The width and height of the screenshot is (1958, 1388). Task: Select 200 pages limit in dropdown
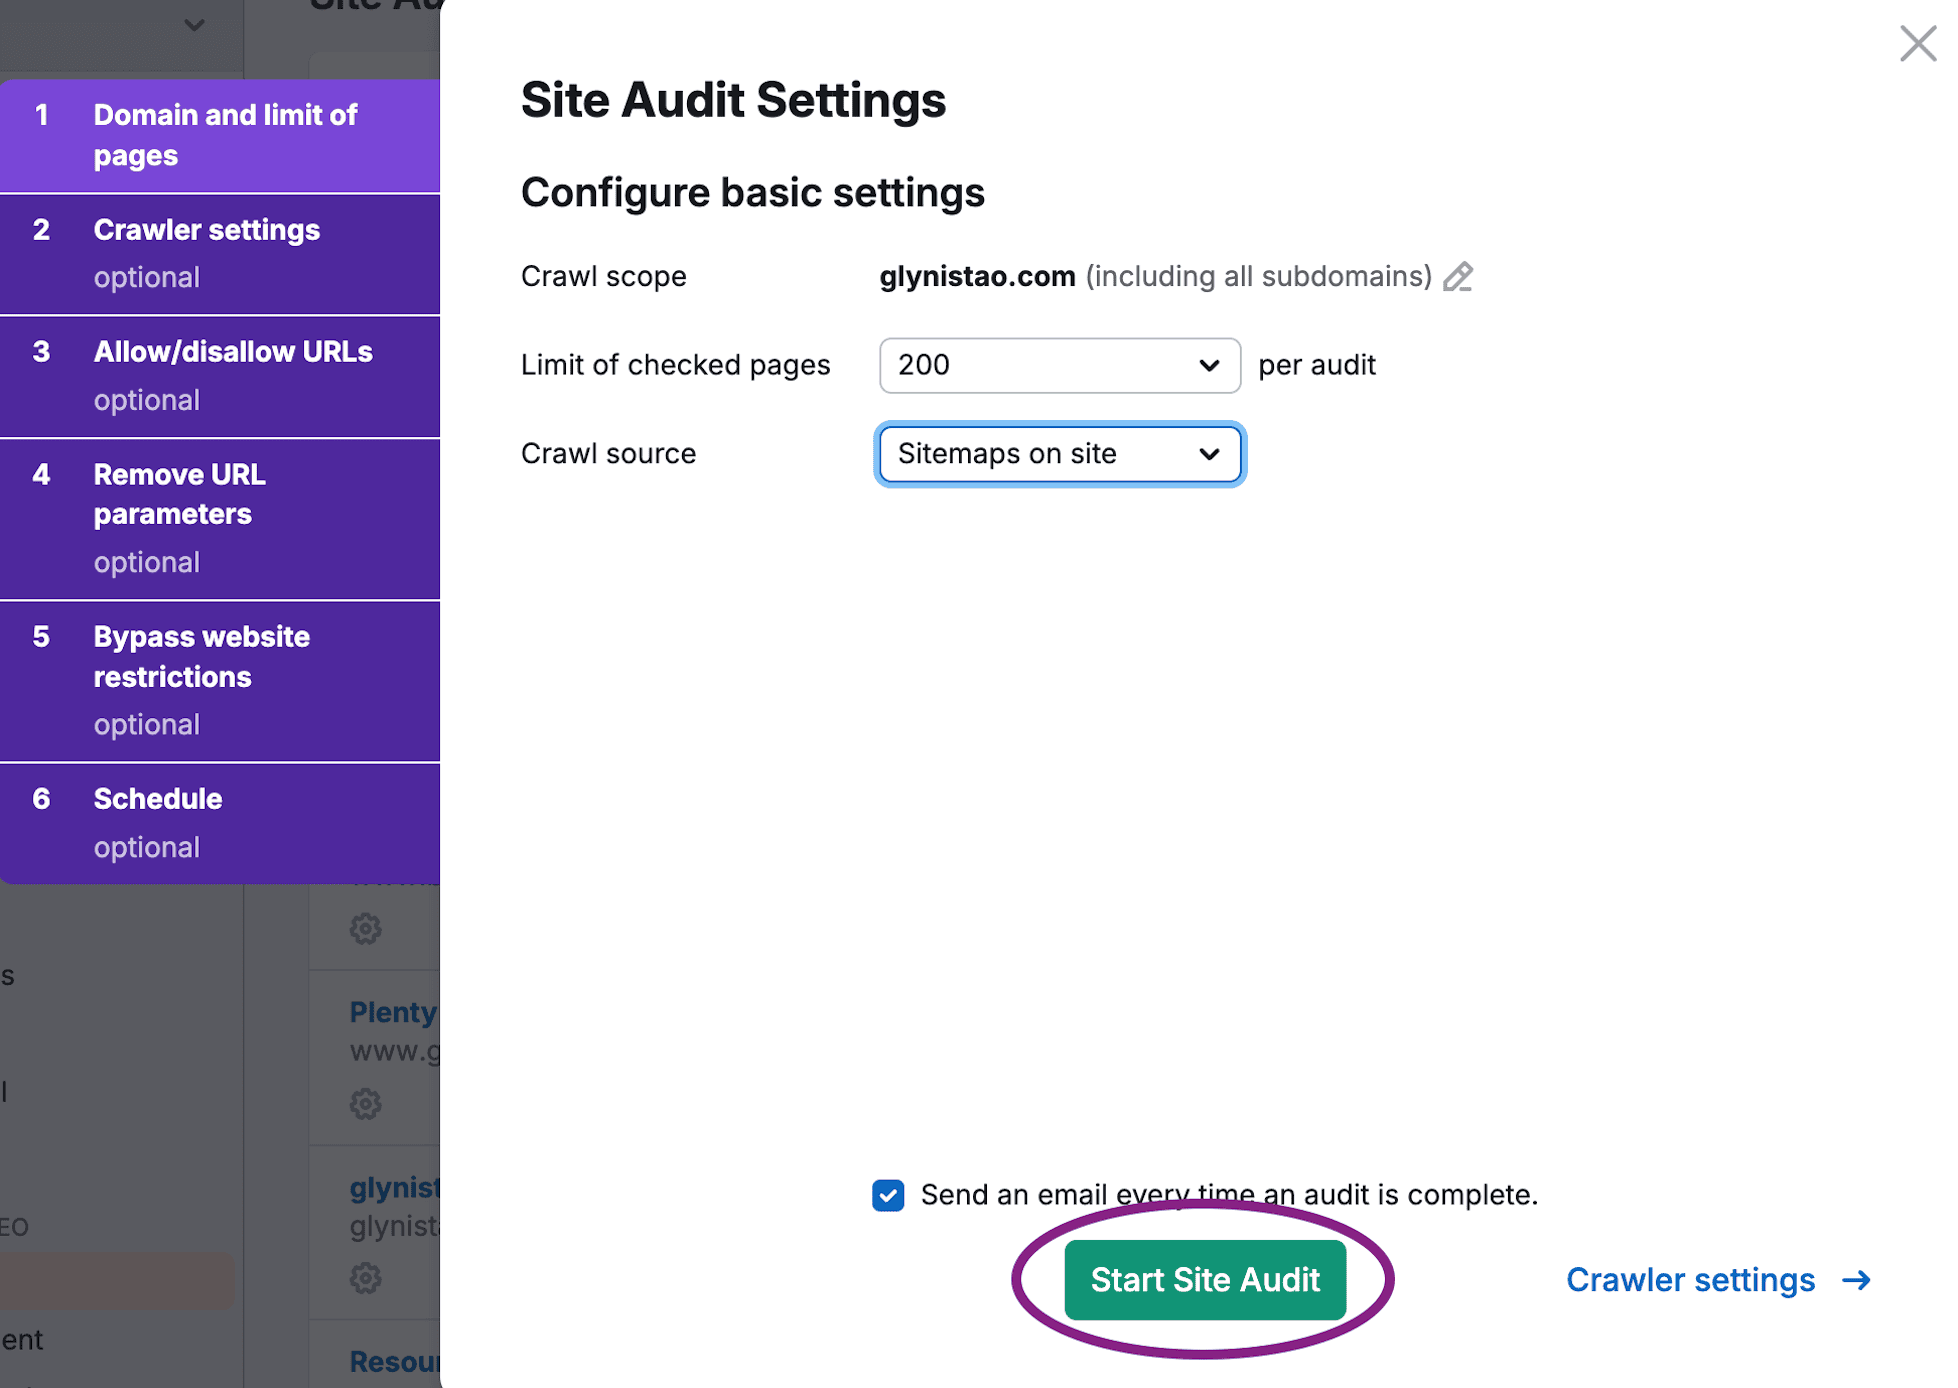(x=1057, y=367)
